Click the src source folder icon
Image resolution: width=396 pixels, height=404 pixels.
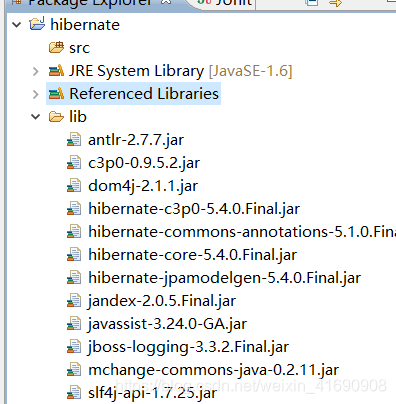tap(56, 48)
